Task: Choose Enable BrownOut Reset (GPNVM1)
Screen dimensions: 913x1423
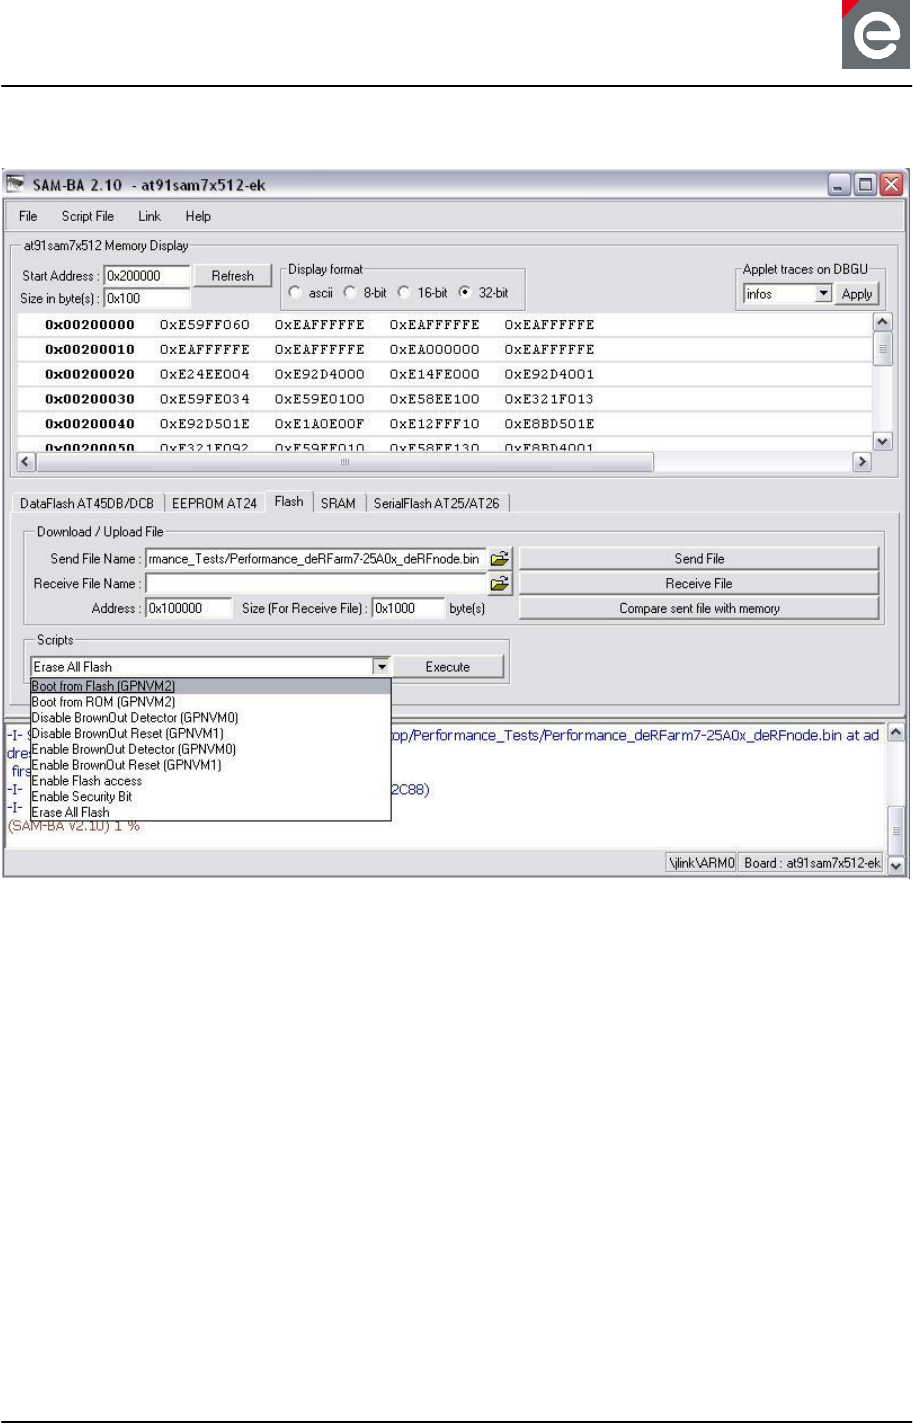Action: (x=210, y=765)
